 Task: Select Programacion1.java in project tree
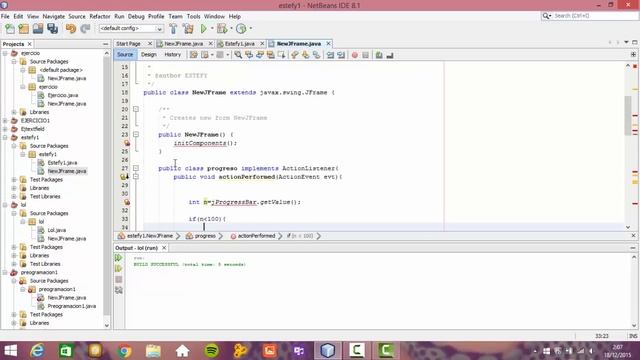point(71,306)
